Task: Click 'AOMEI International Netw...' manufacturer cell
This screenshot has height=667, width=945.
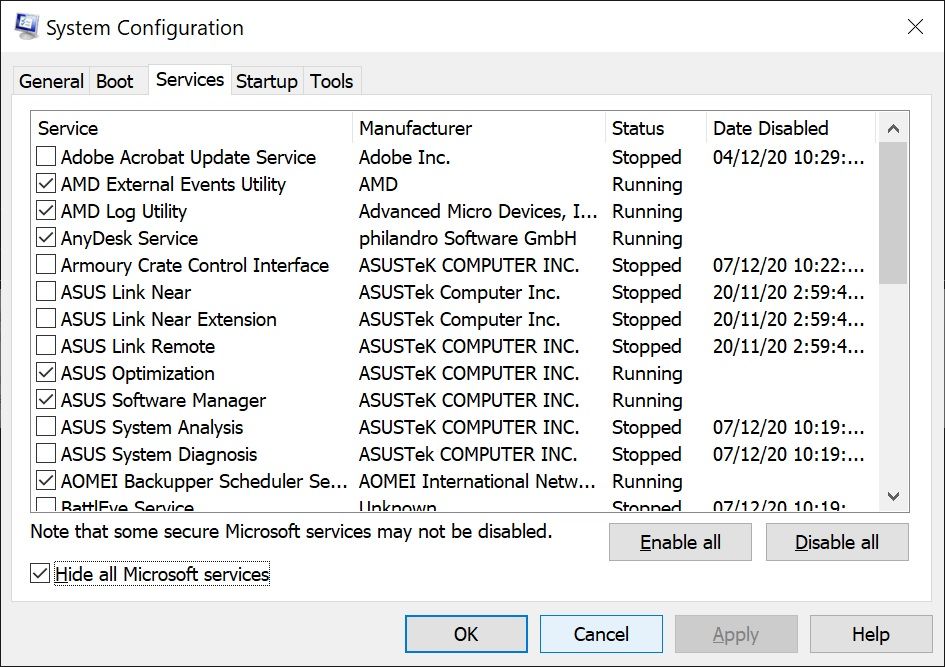Action: 477,481
